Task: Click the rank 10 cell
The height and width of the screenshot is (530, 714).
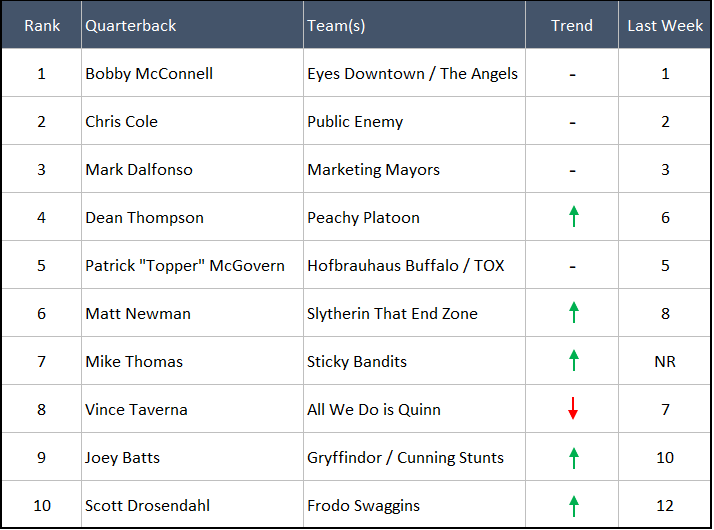Action: pyautogui.click(x=42, y=506)
